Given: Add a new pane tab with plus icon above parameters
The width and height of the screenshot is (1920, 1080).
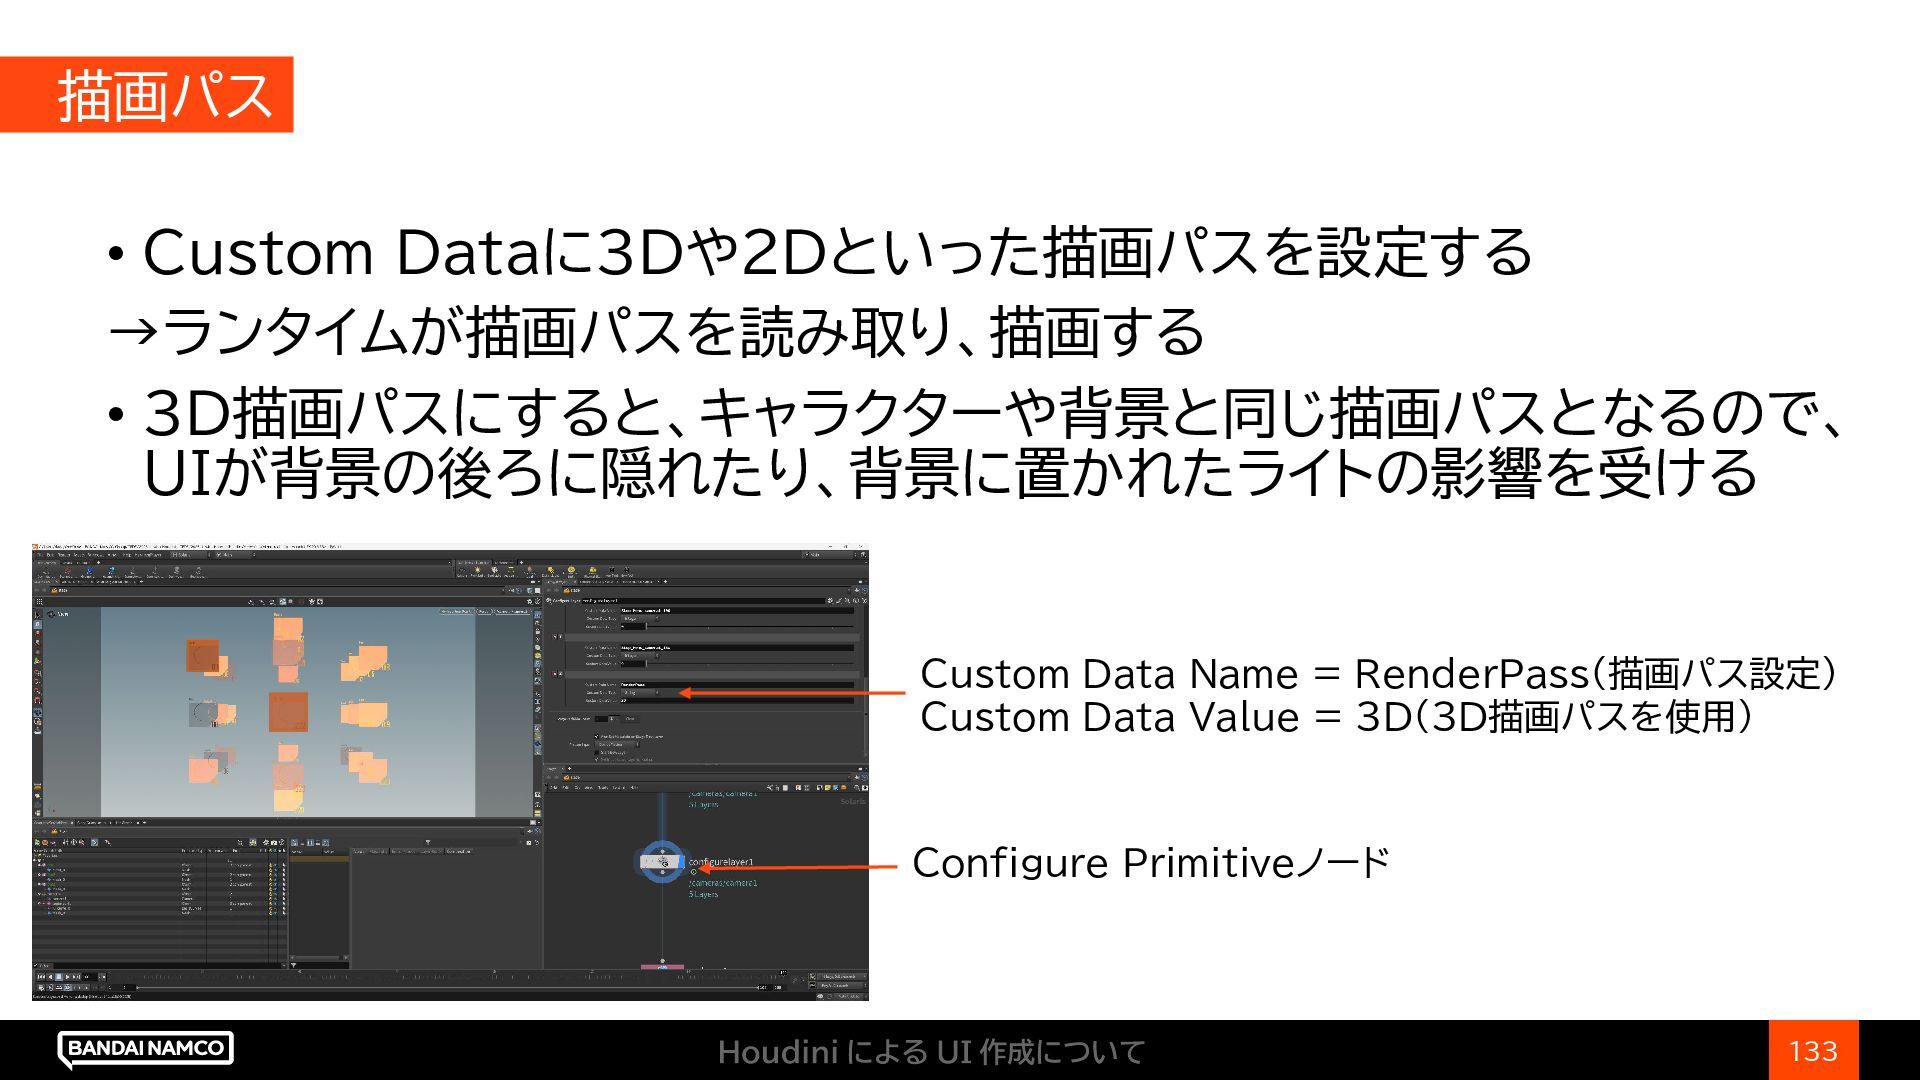Looking at the screenshot, I should (x=666, y=582).
